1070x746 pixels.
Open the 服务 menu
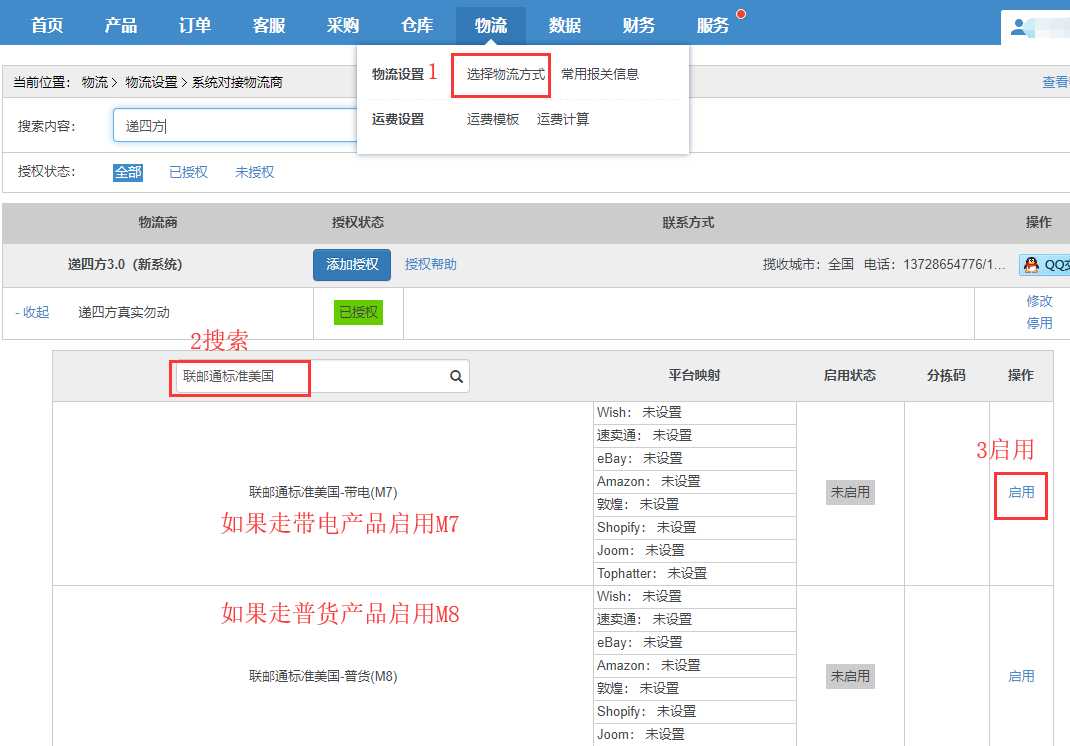(712, 25)
